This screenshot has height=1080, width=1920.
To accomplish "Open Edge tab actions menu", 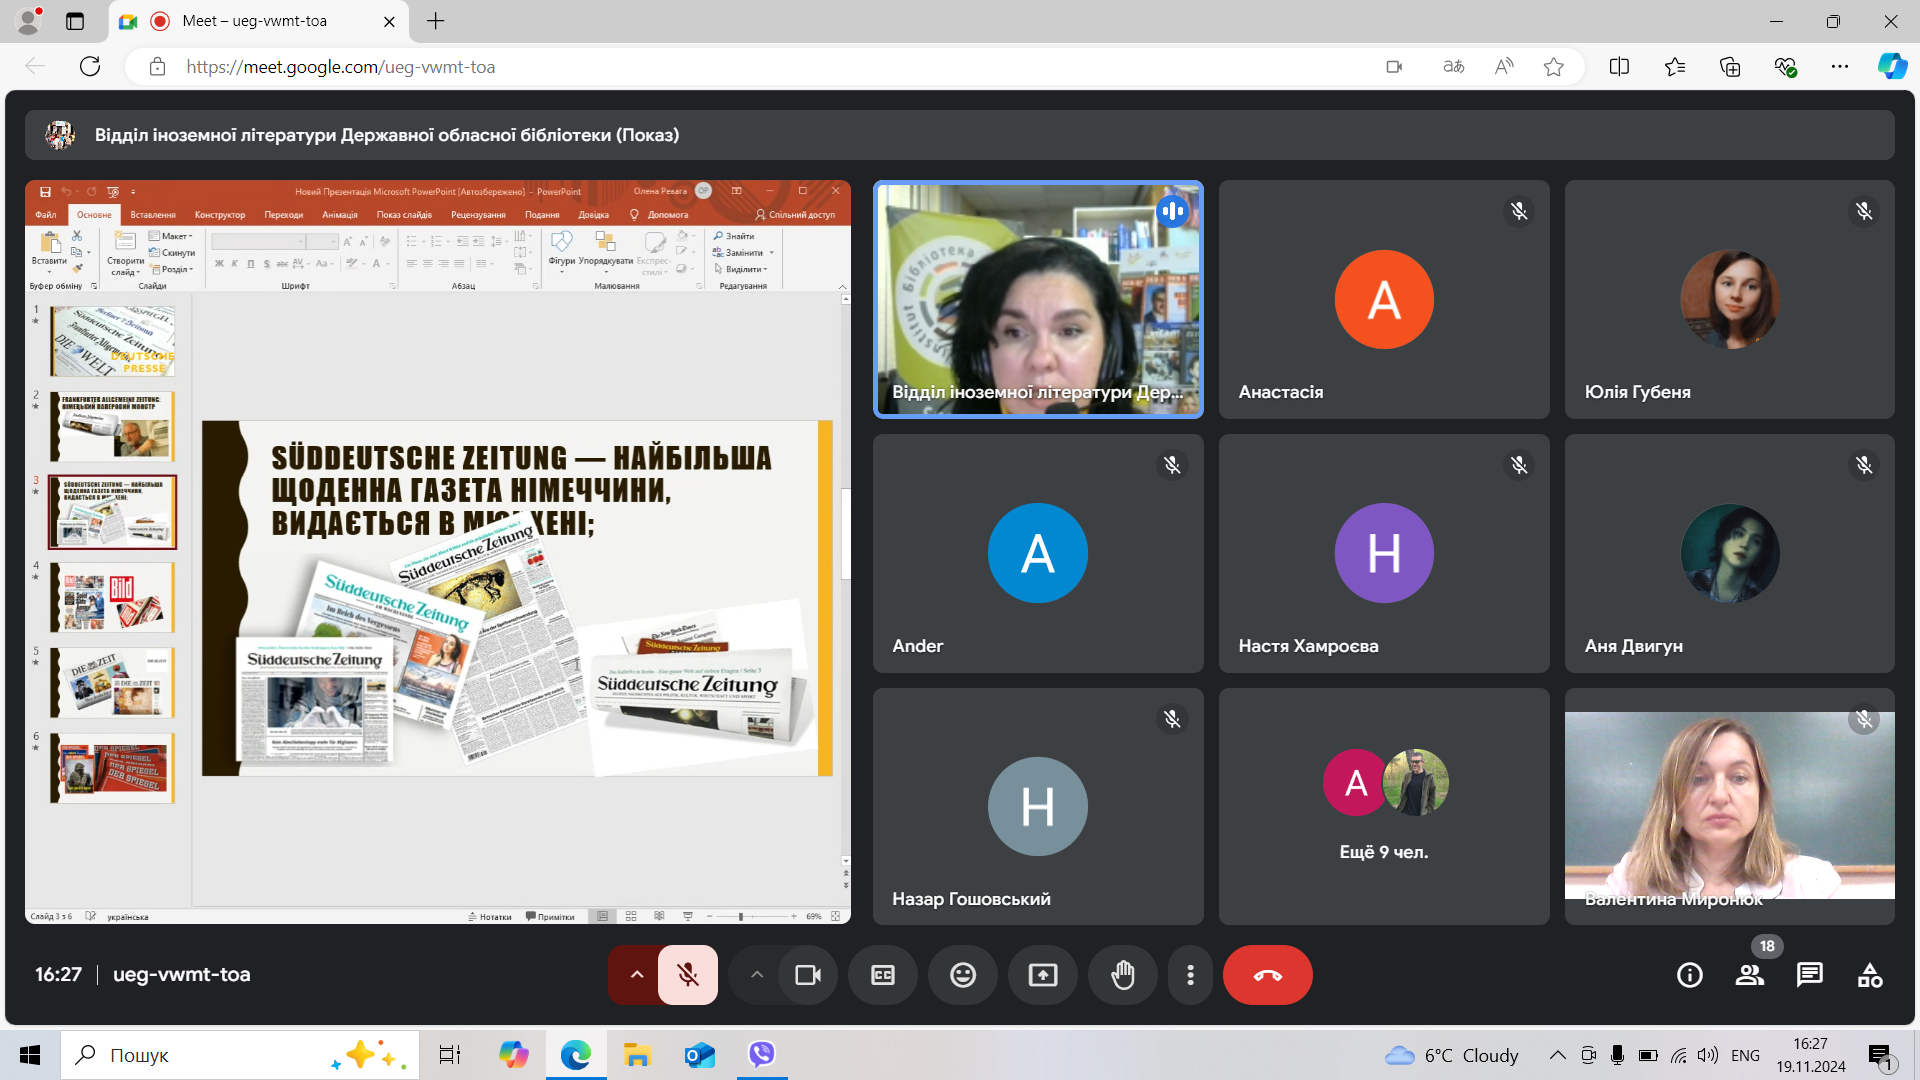I will (x=75, y=21).
